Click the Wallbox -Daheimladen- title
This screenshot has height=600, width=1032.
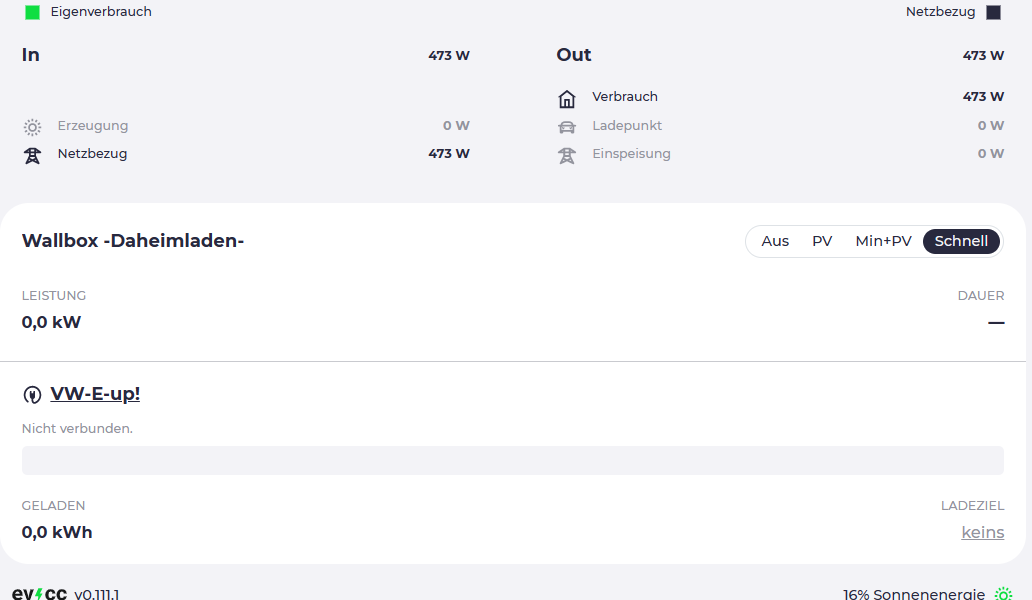pyautogui.click(x=133, y=241)
